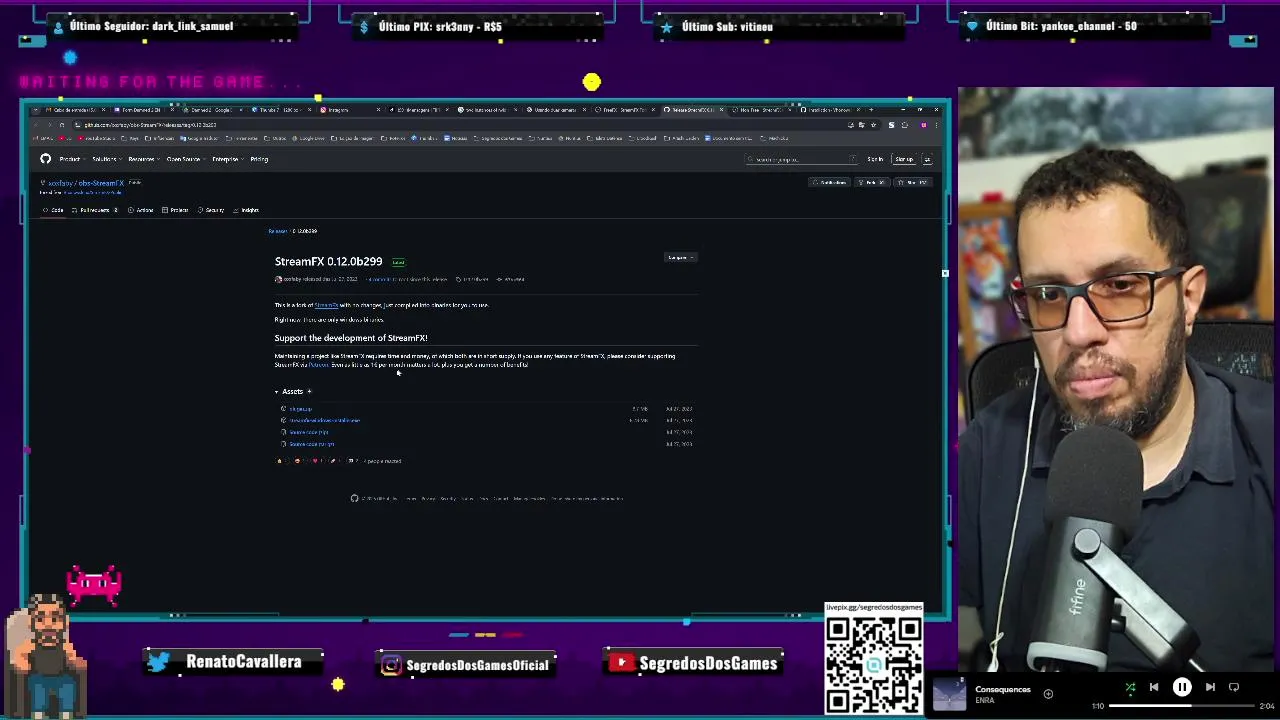Click the Star button on the repository
This screenshot has width=1280, height=720.
click(914, 182)
